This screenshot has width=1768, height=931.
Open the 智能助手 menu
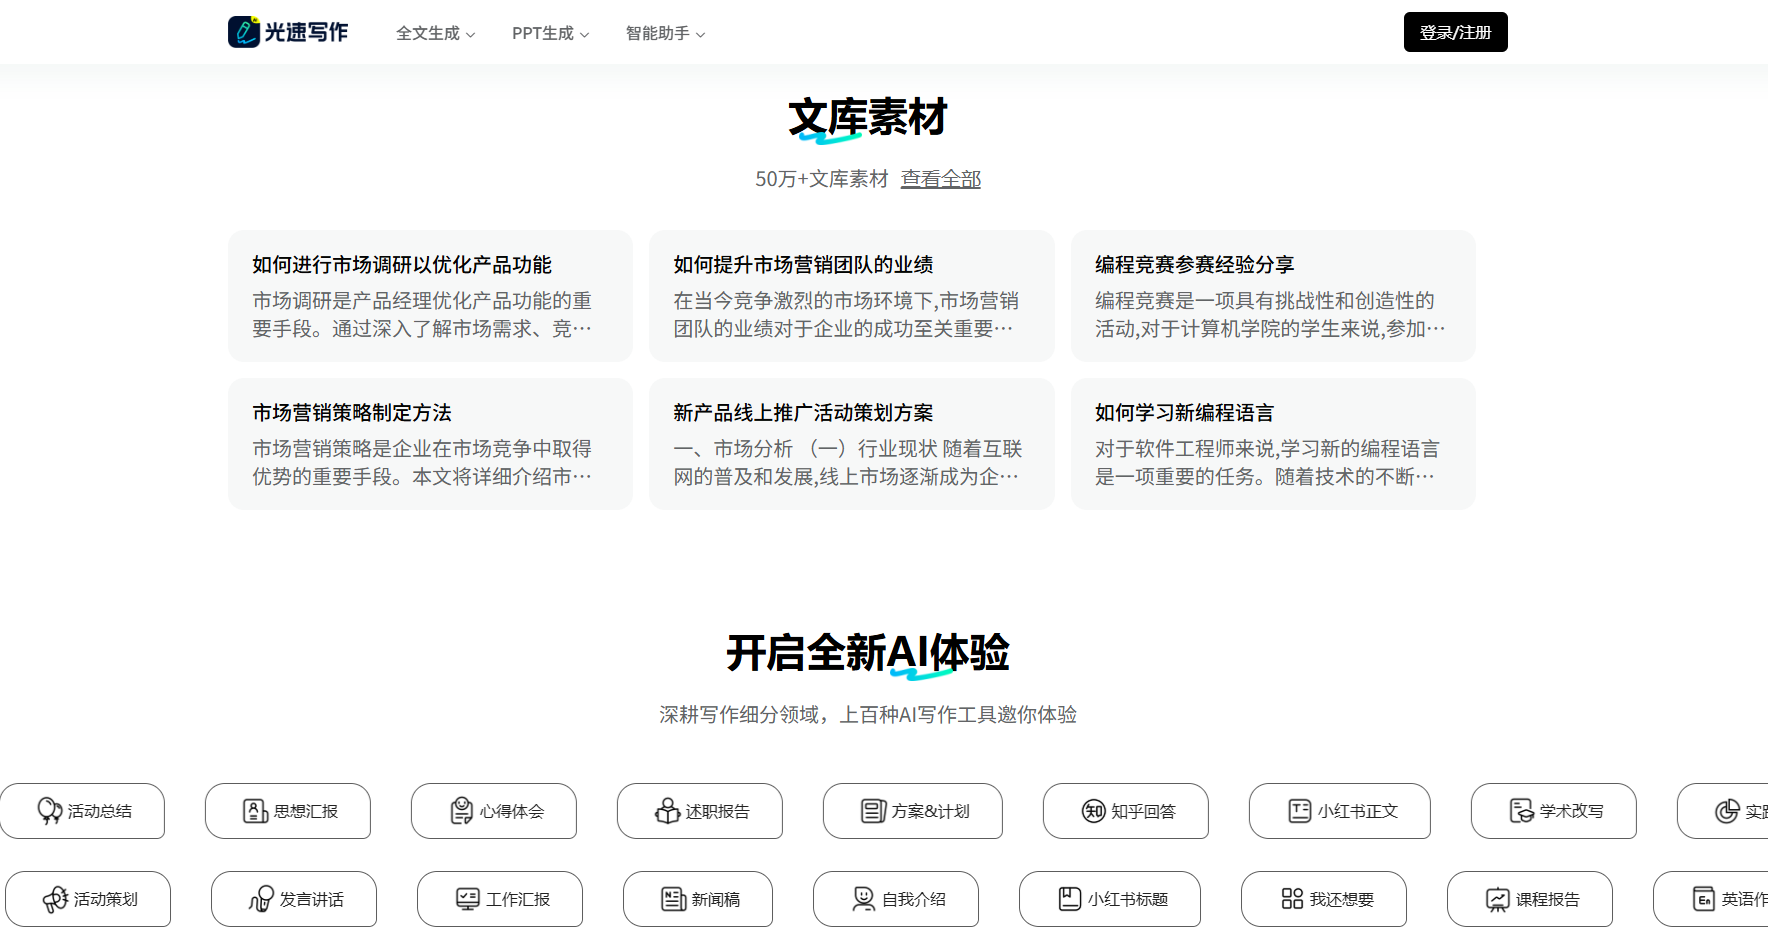[x=666, y=33]
